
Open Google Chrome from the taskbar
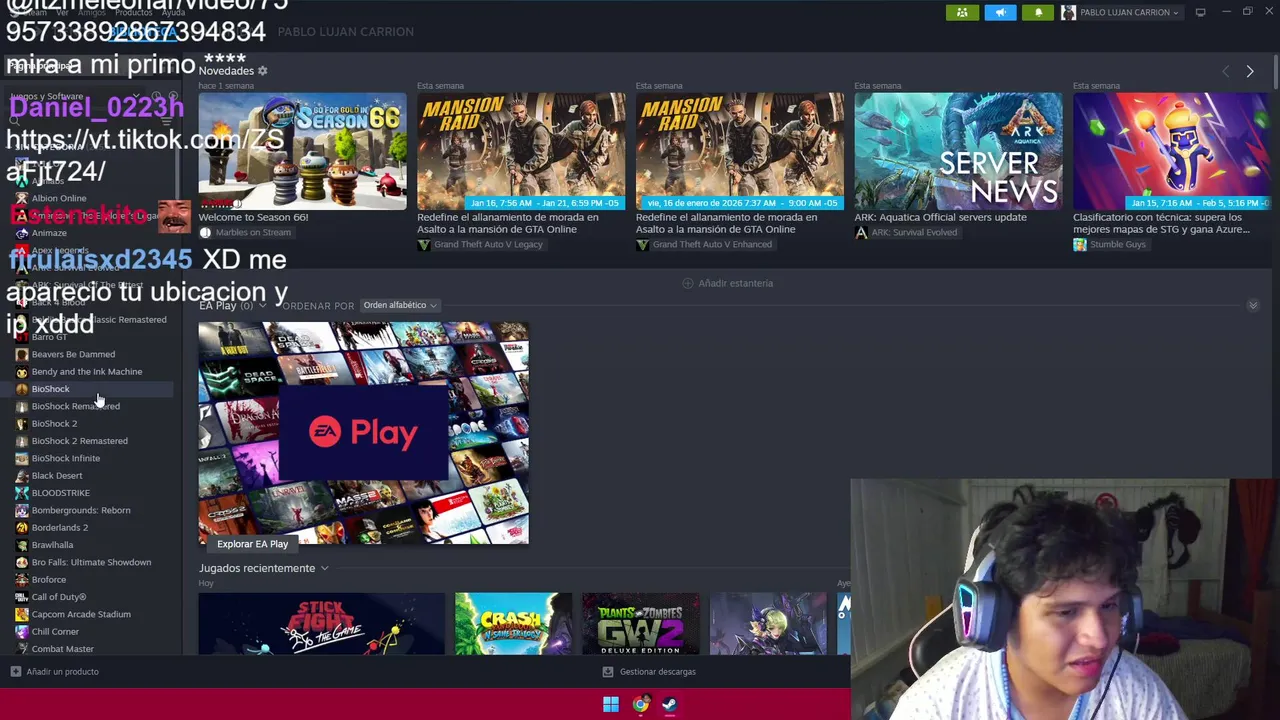pyautogui.click(x=640, y=704)
